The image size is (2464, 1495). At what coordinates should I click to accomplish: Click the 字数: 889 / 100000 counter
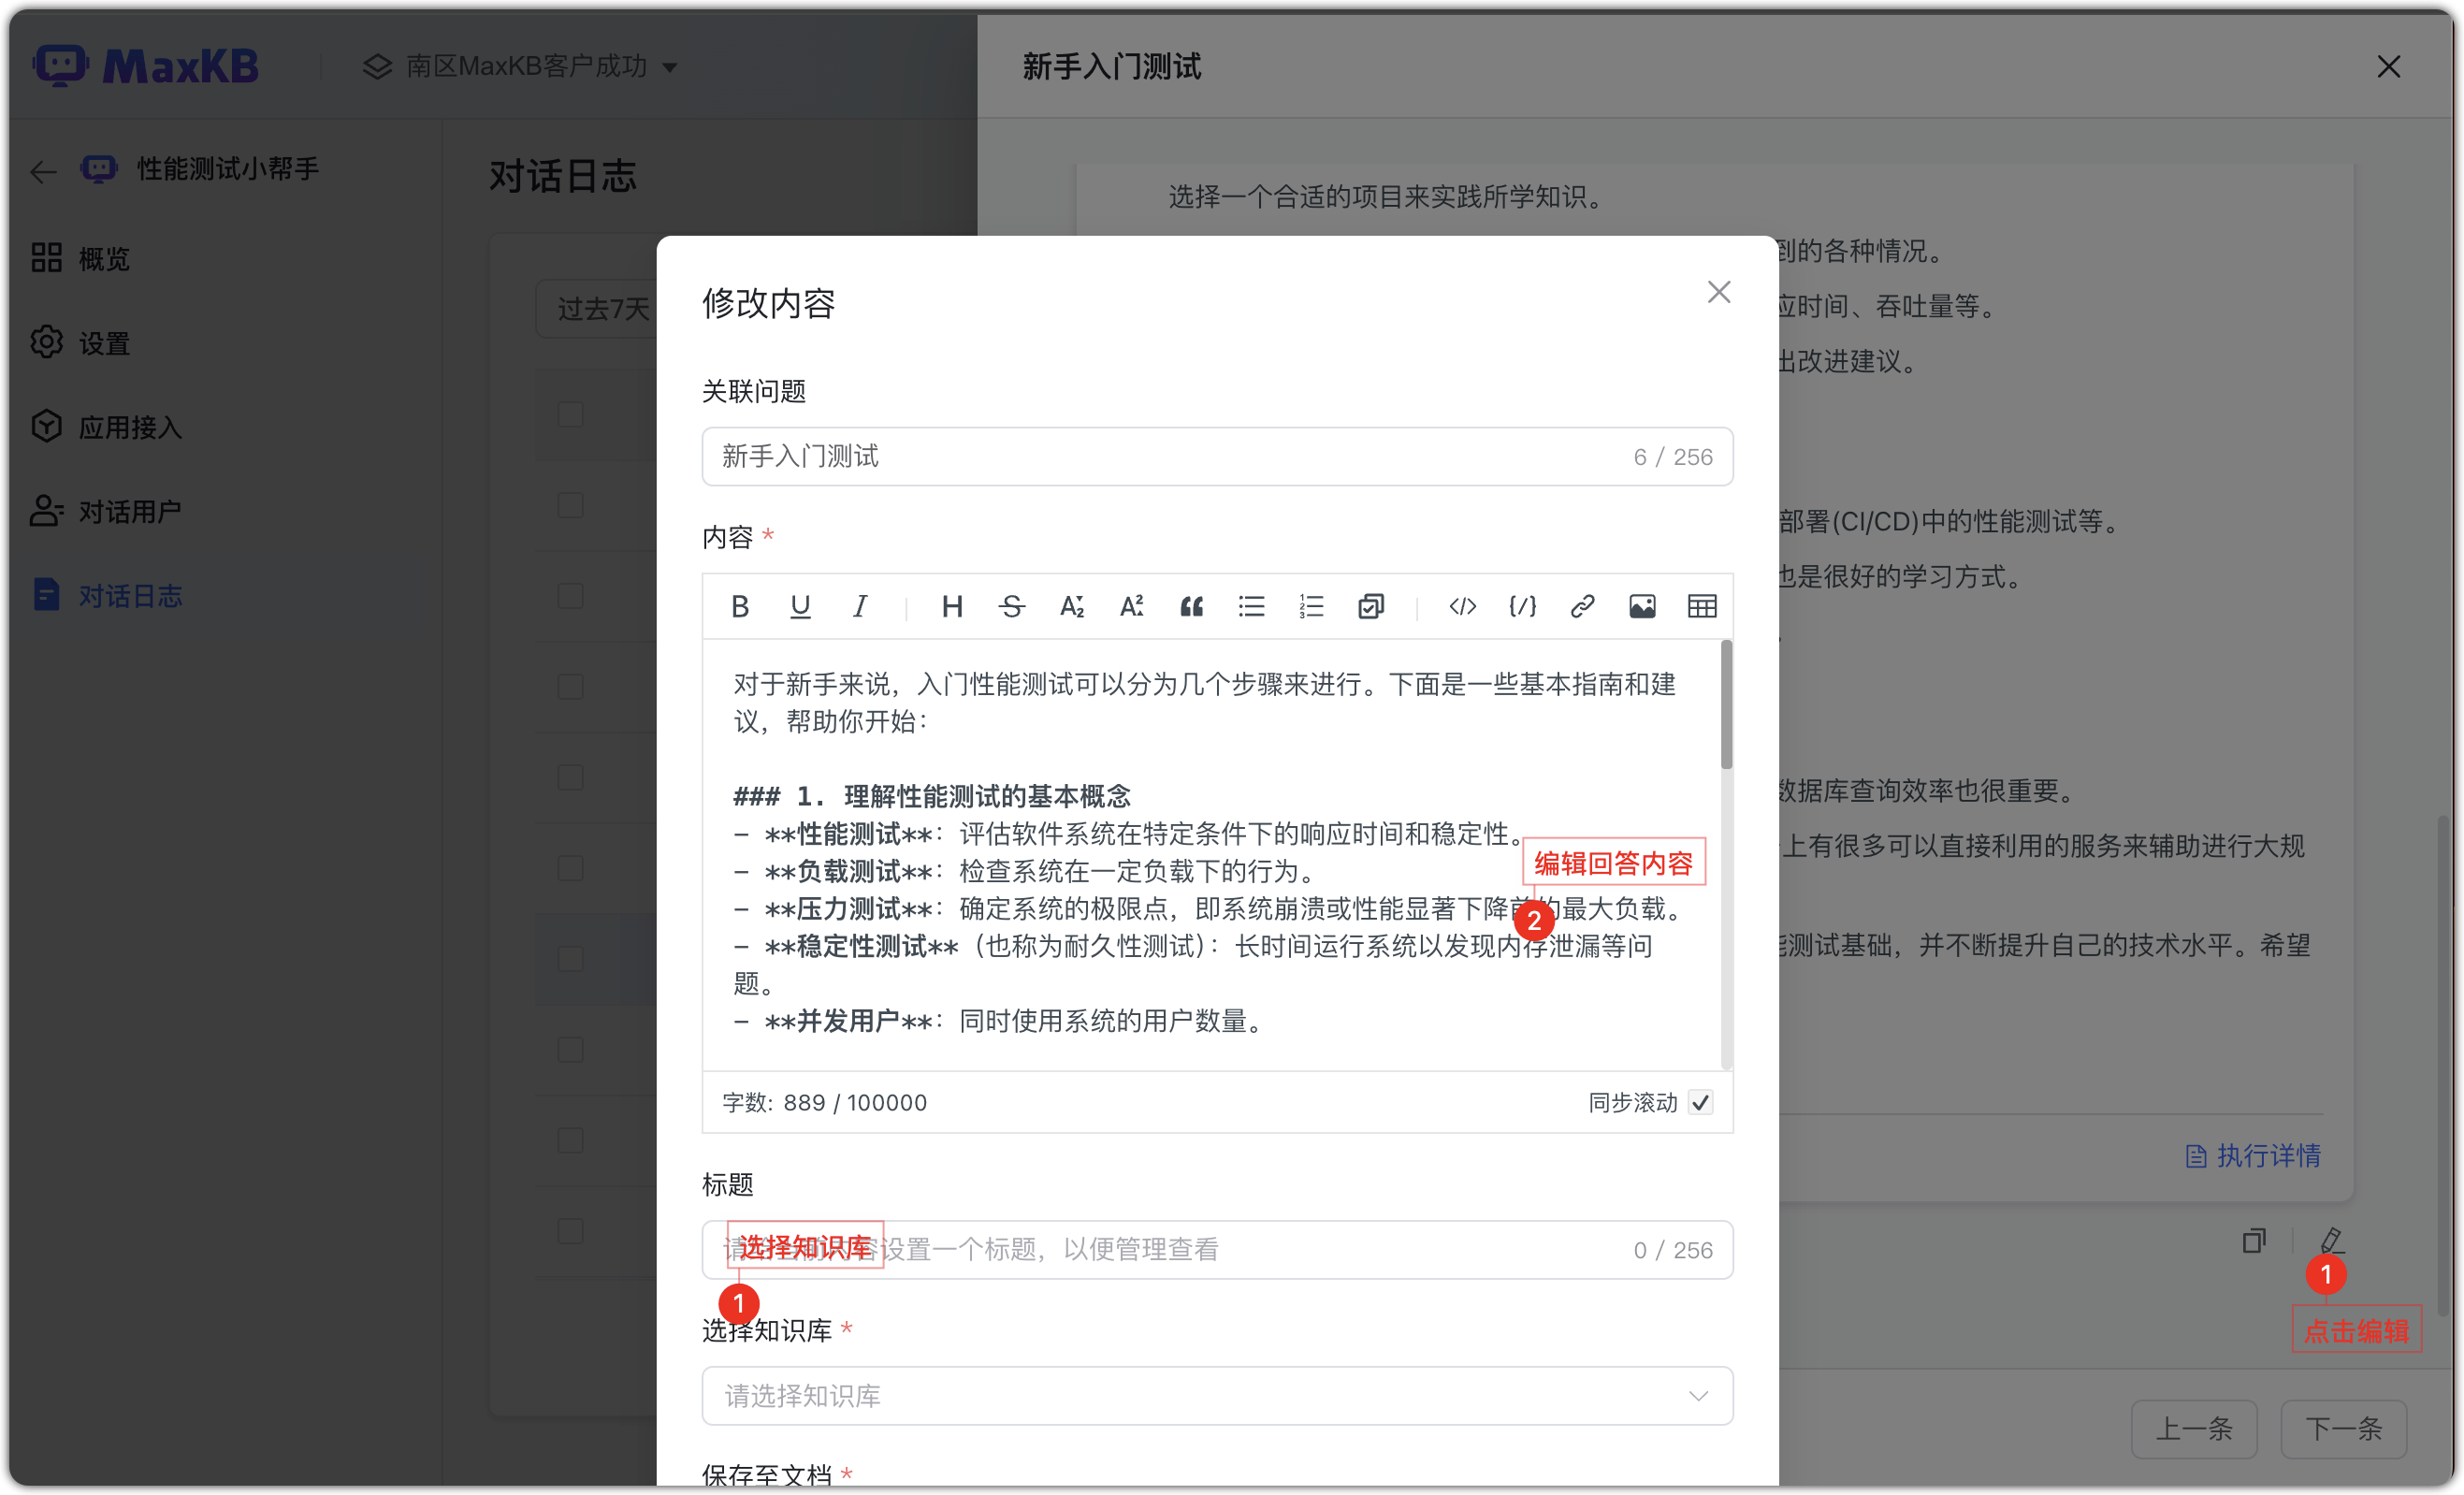coord(824,1102)
